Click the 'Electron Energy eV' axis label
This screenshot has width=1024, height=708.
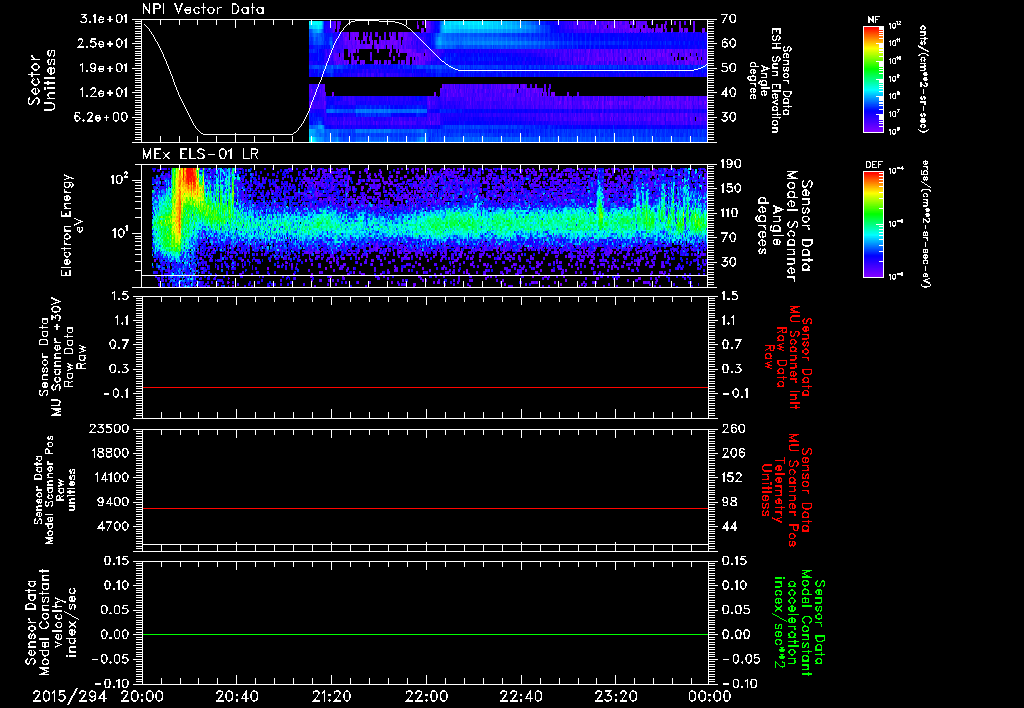pyautogui.click(x=72, y=225)
